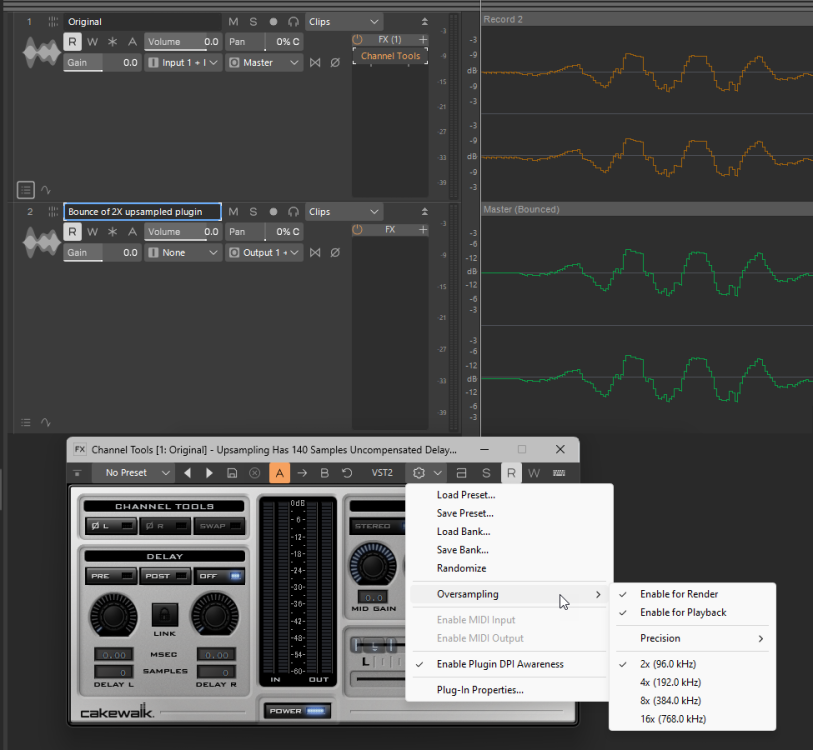Invert phase on the Bounce track
Viewport: 813px width, 750px height.
coord(335,253)
